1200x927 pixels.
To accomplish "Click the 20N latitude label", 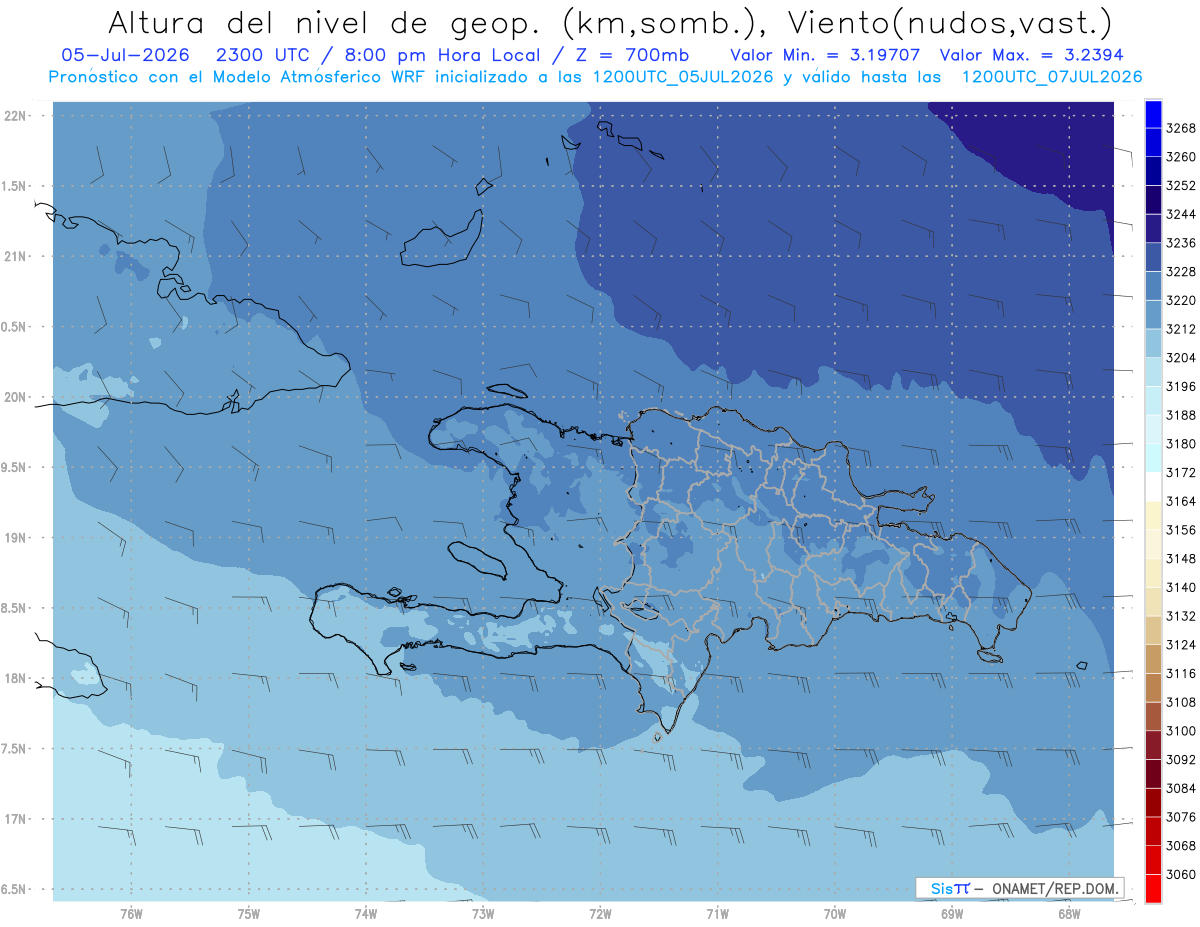I will (x=16, y=397).
